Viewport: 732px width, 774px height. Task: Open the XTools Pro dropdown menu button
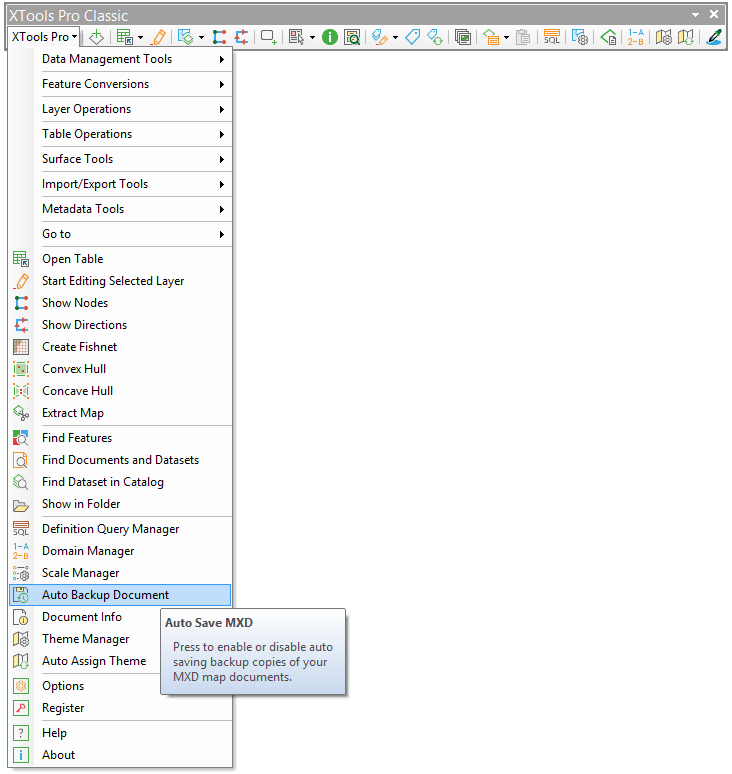(44, 37)
